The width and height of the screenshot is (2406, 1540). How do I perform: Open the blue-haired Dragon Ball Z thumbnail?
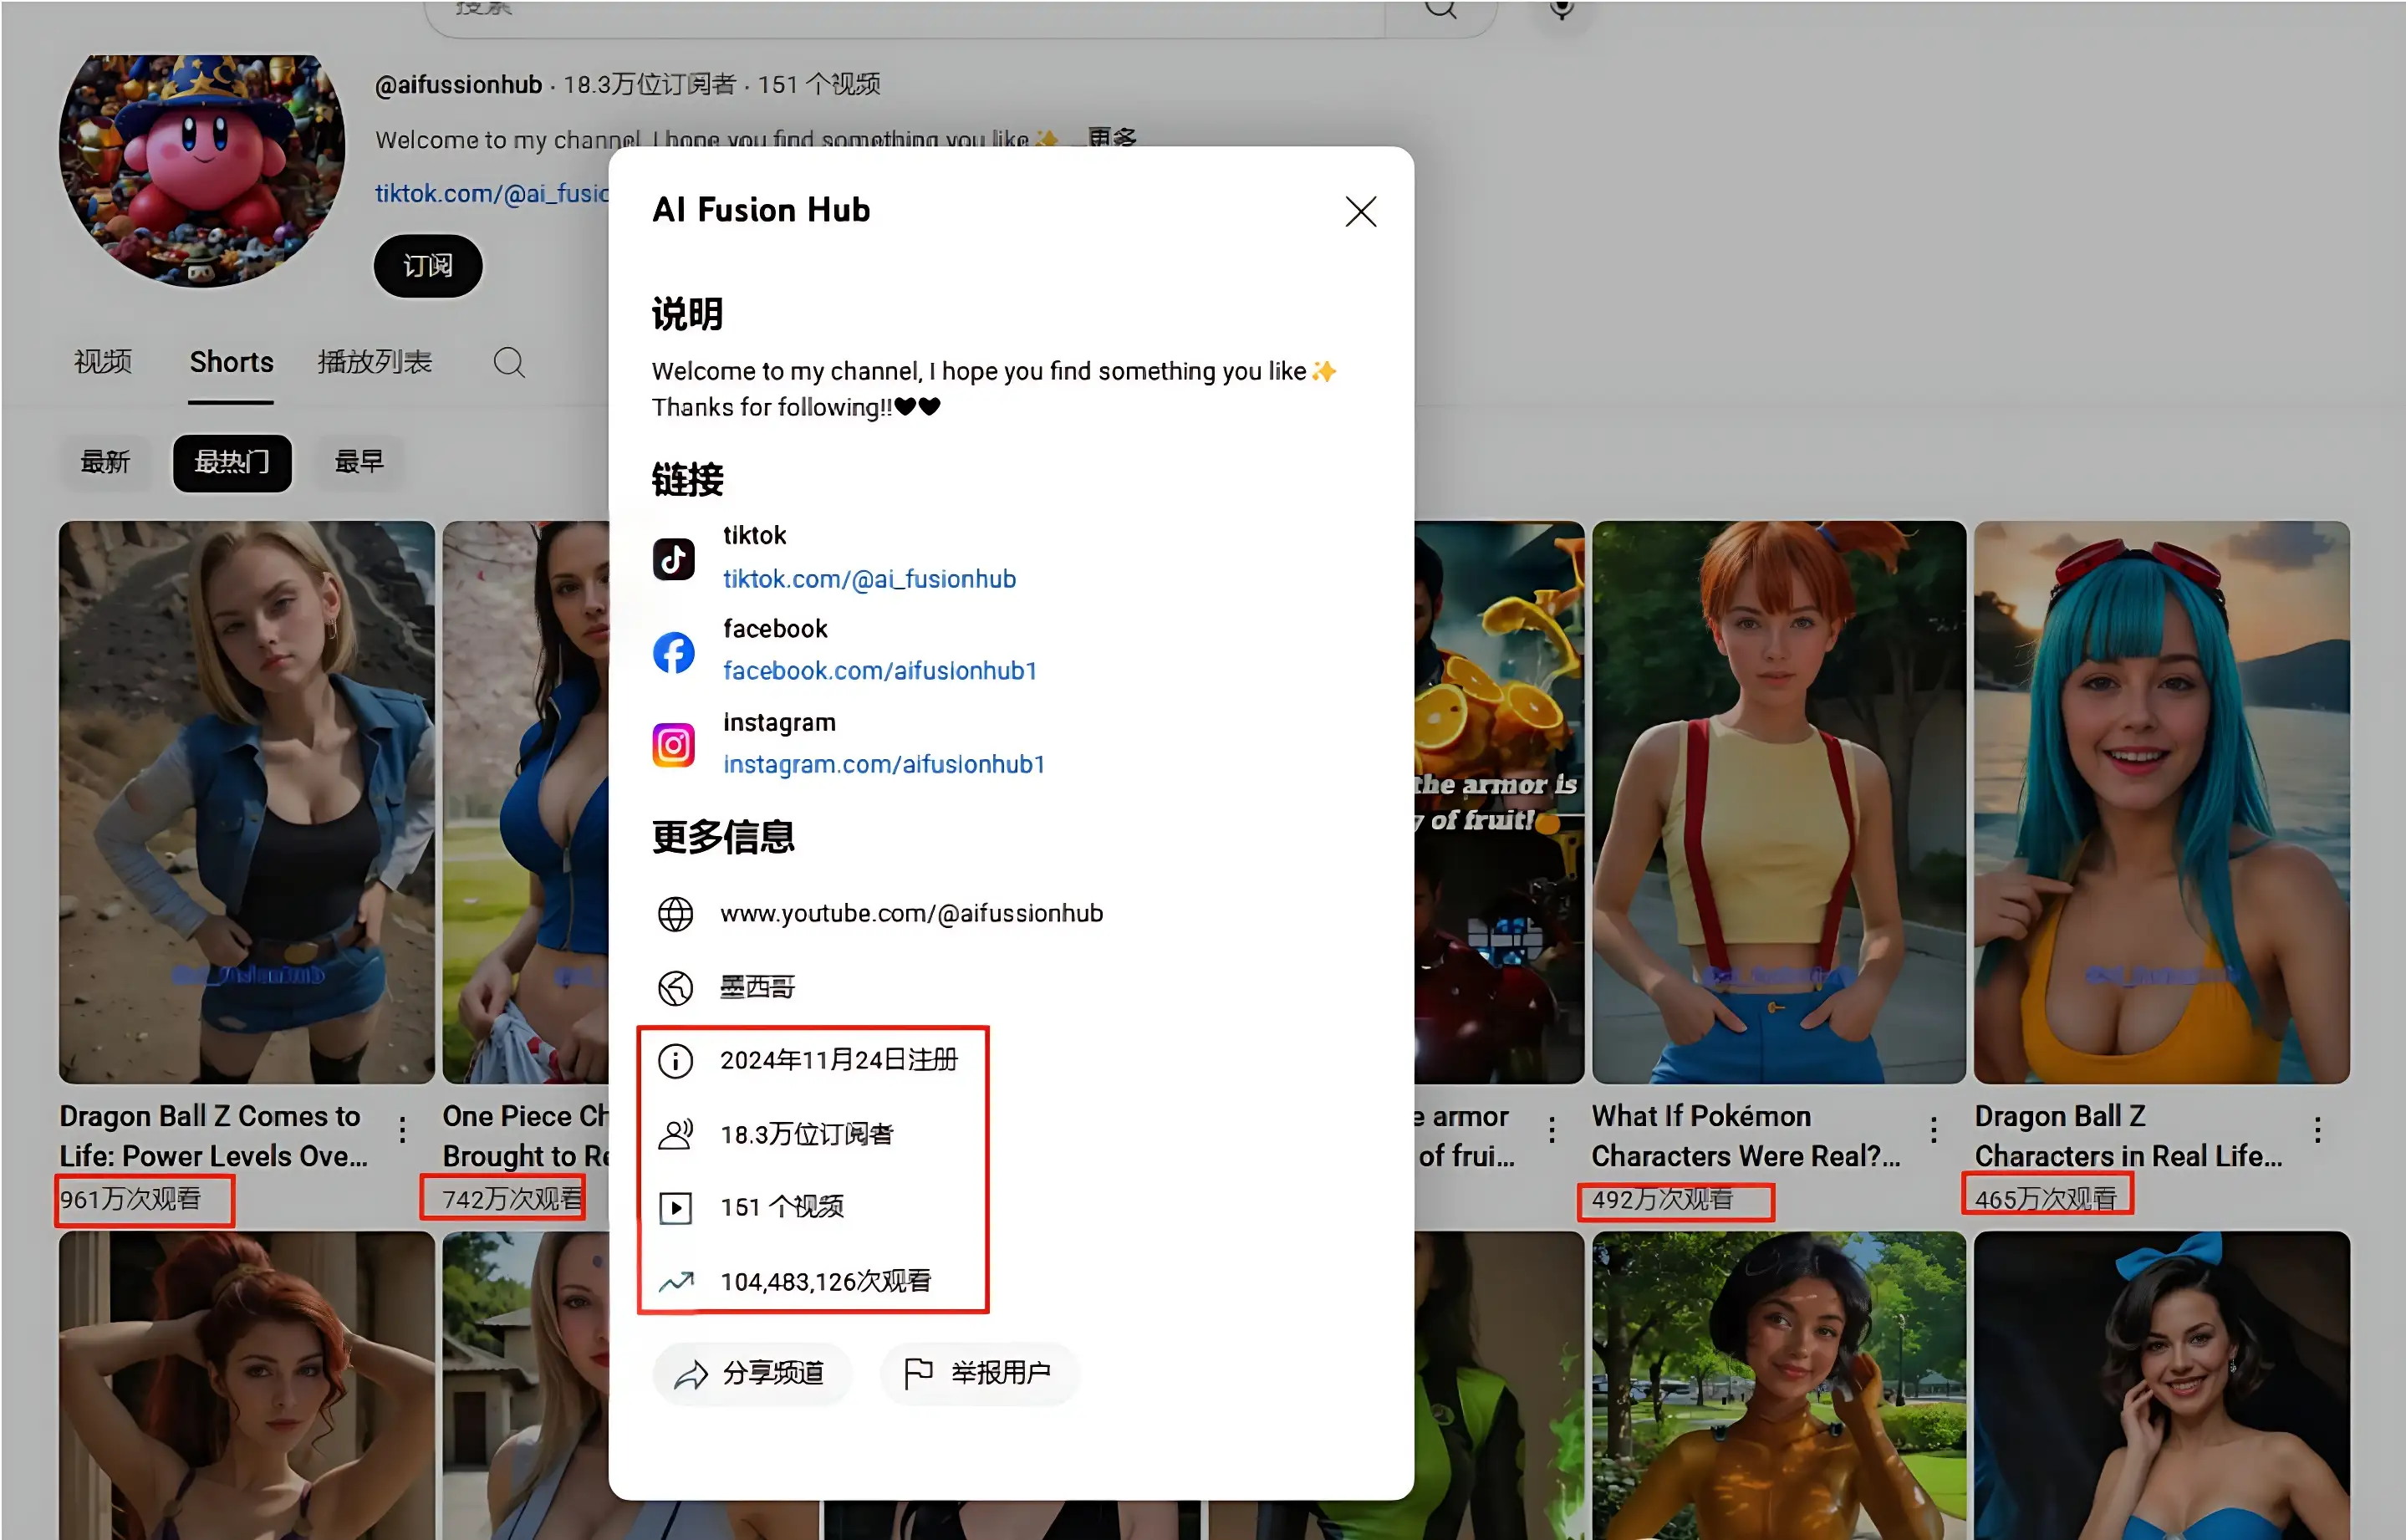[2160, 801]
